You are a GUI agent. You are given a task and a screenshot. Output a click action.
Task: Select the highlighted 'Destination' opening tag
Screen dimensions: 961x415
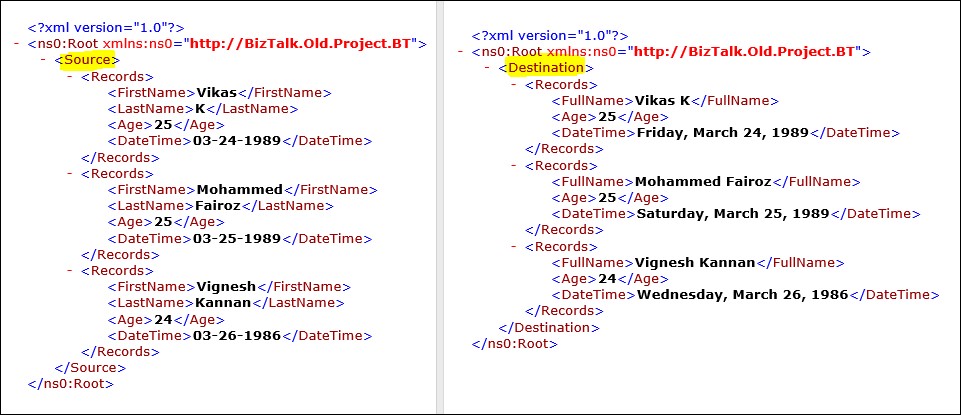point(547,68)
